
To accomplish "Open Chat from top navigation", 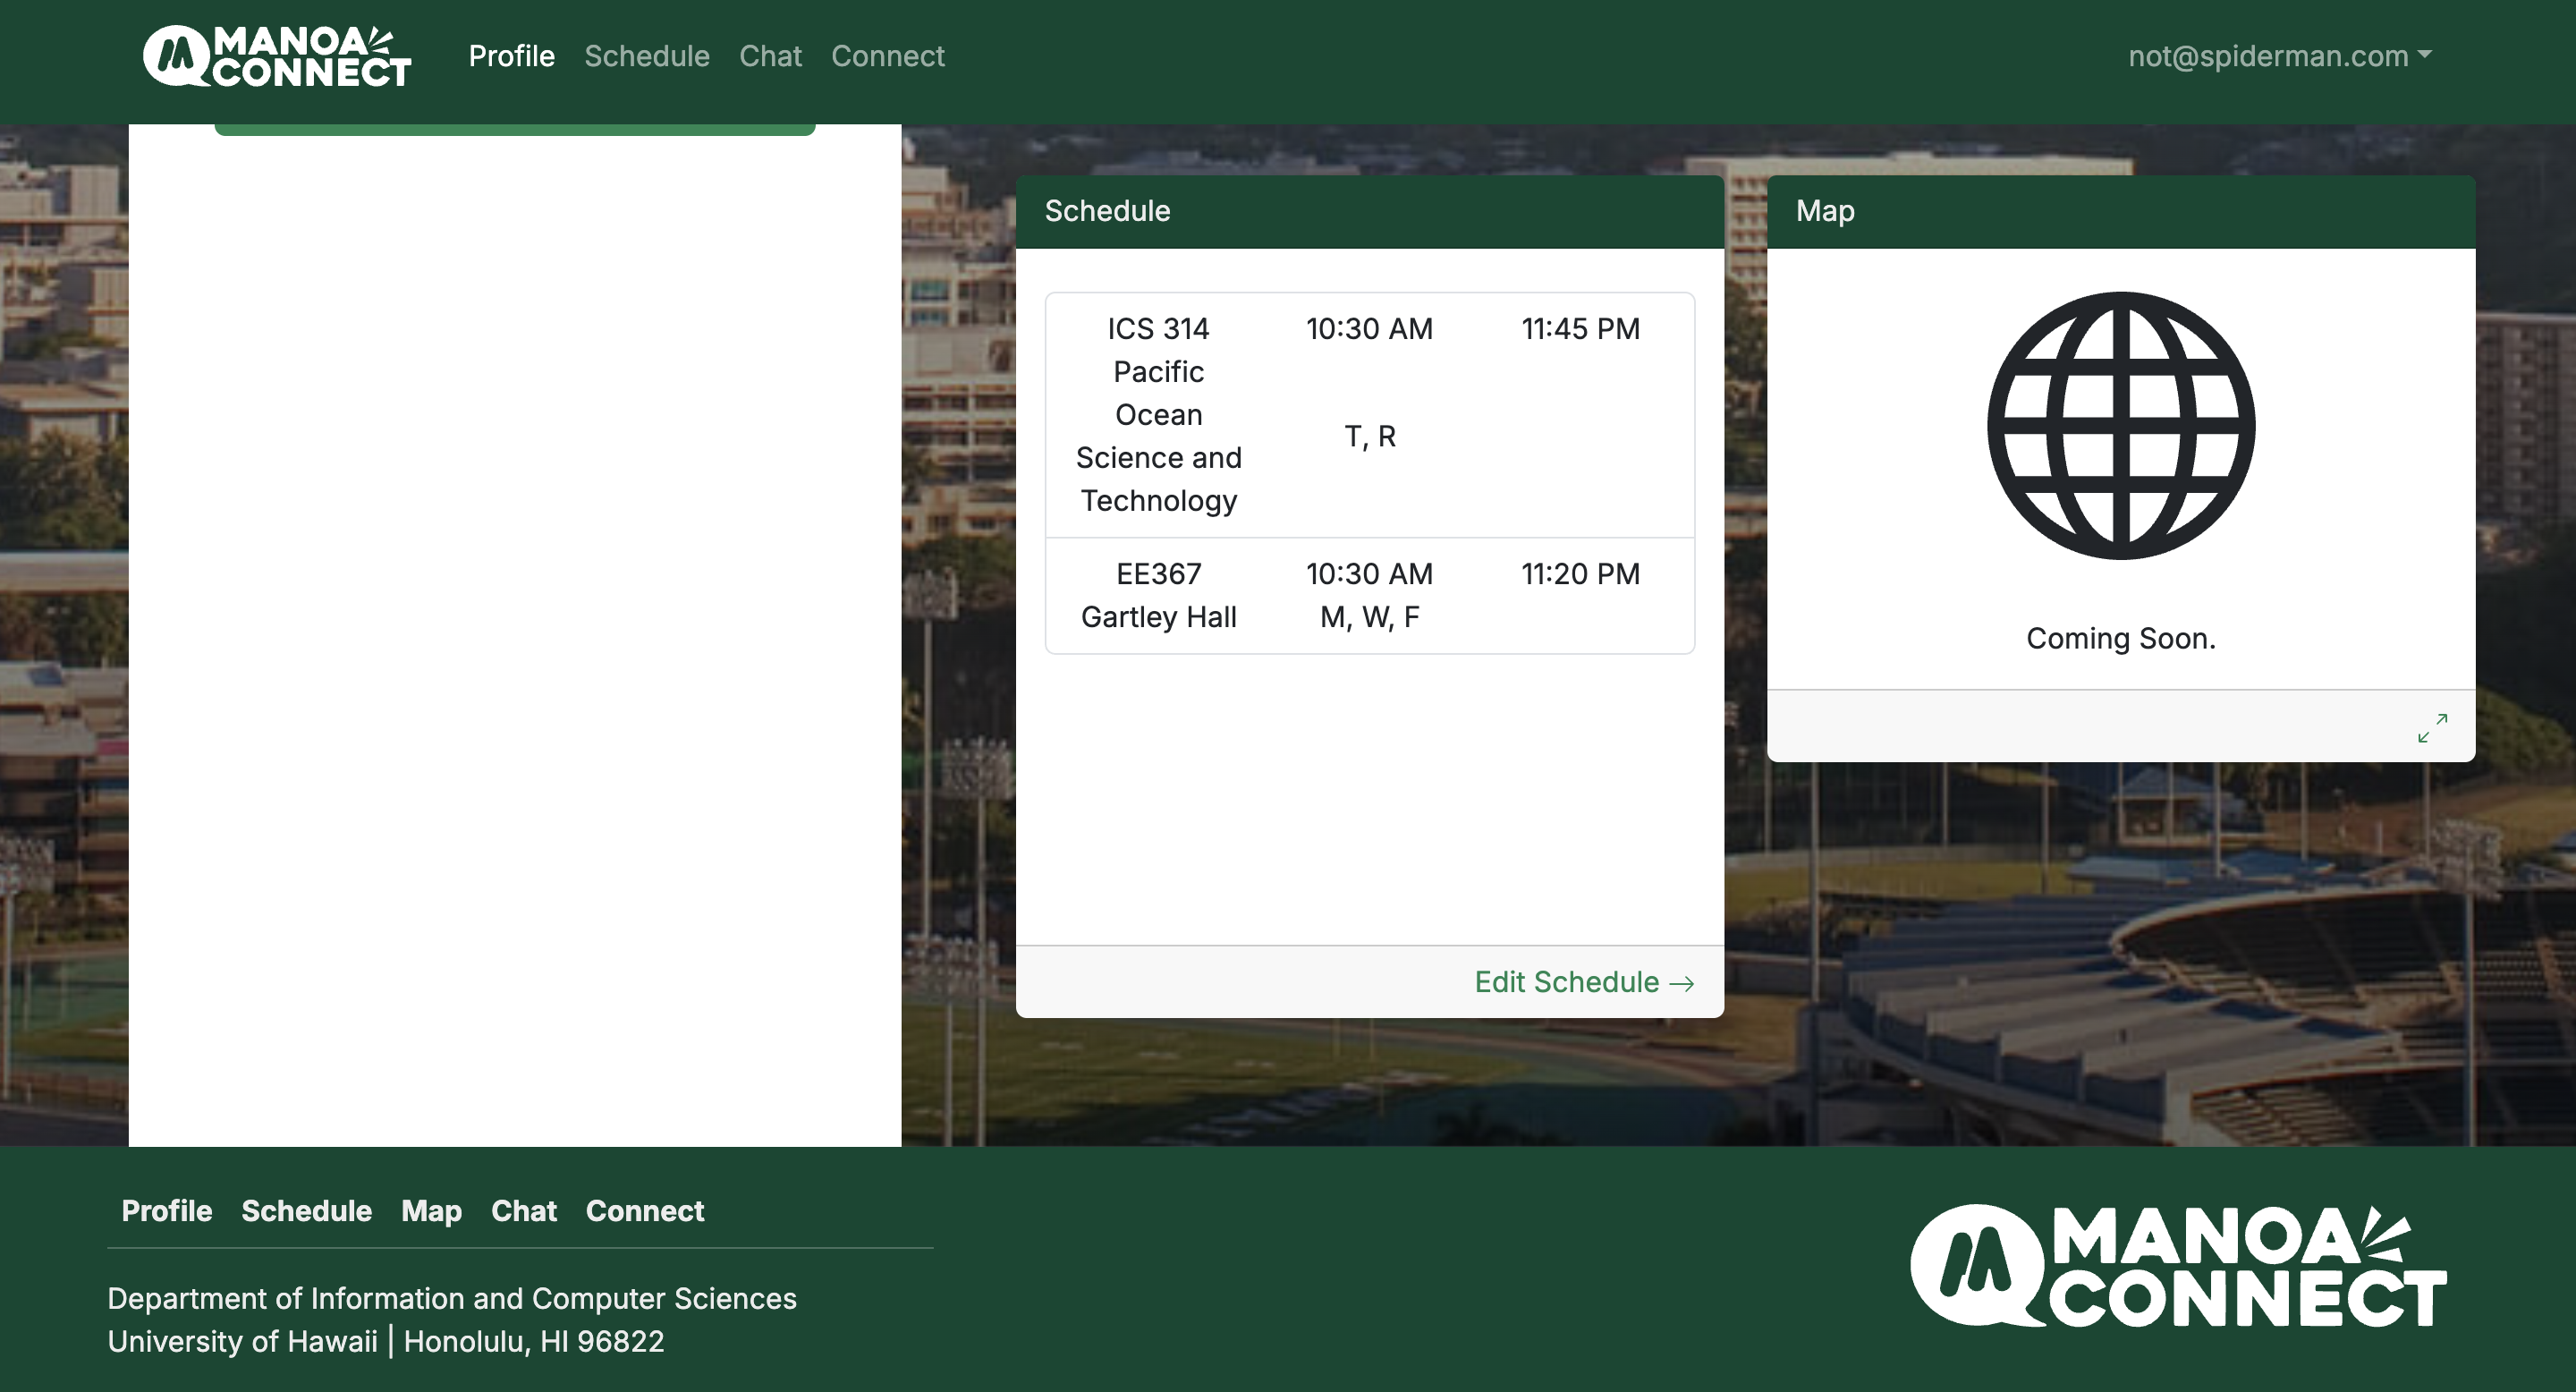I will click(x=770, y=56).
